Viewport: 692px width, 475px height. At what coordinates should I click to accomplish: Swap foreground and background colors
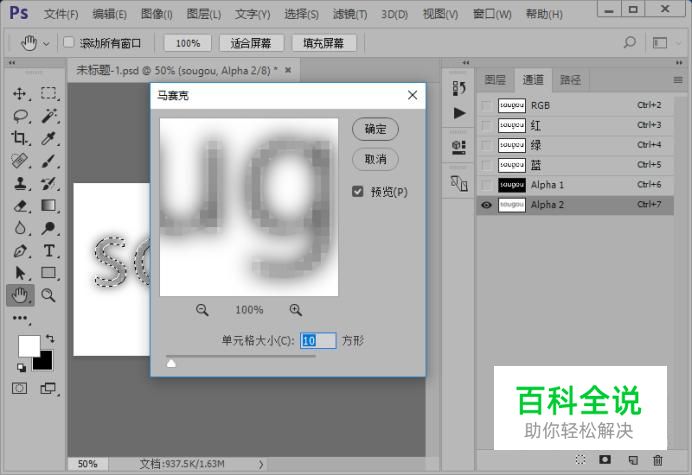tap(50, 338)
